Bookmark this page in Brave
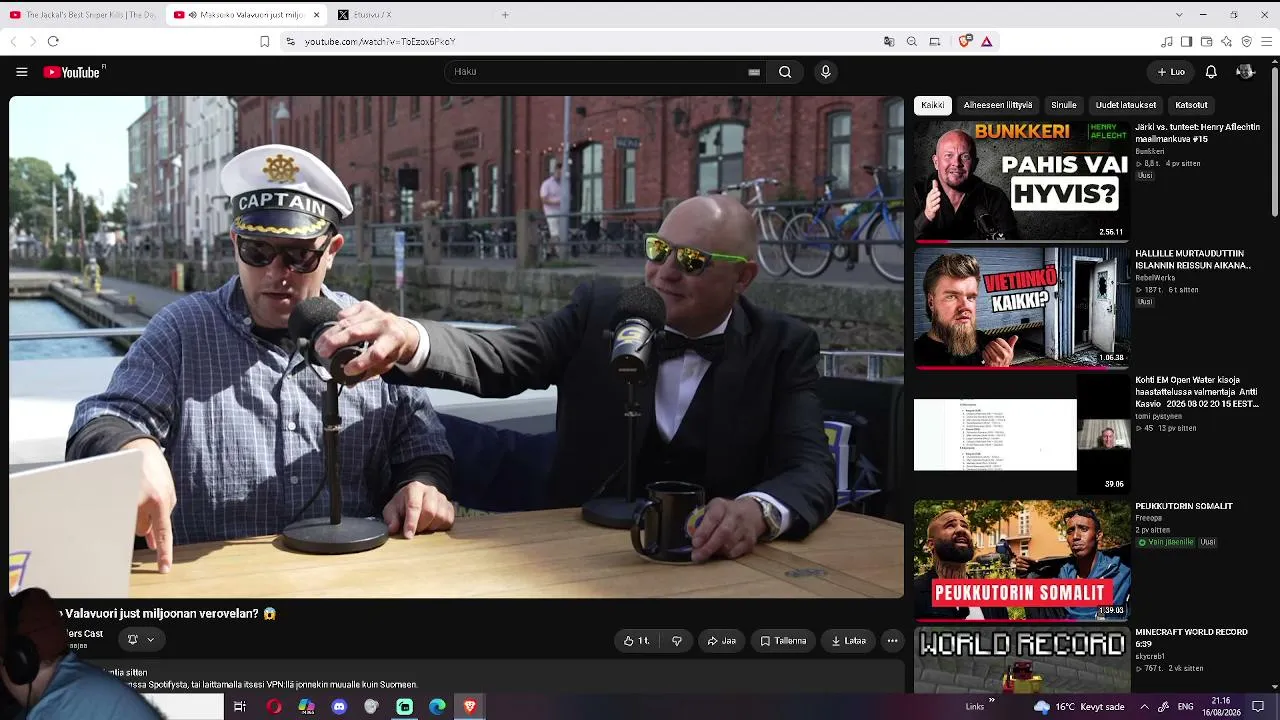 [x=264, y=41]
